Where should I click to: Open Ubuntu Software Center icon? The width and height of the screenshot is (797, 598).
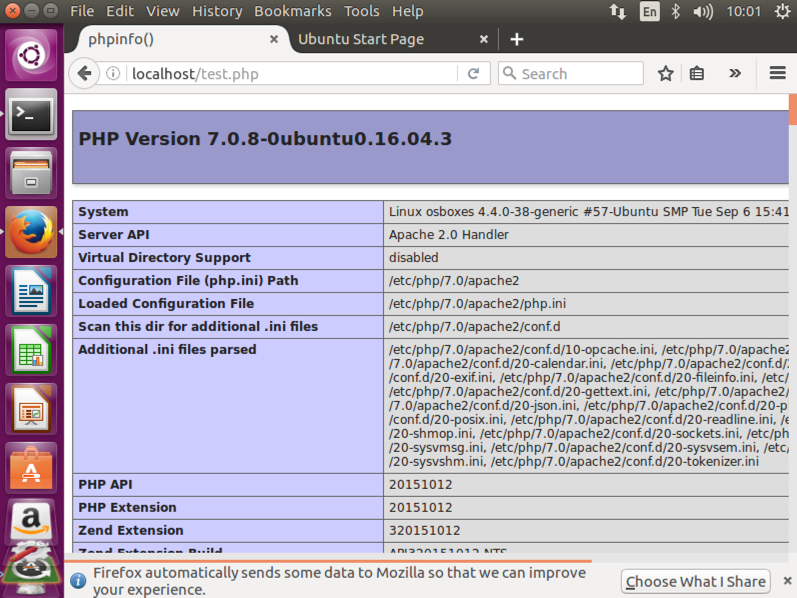(32, 468)
